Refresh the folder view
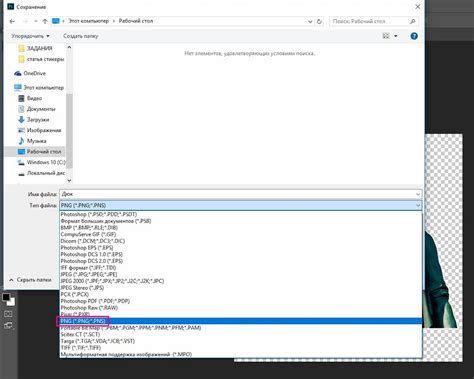 click(319, 21)
